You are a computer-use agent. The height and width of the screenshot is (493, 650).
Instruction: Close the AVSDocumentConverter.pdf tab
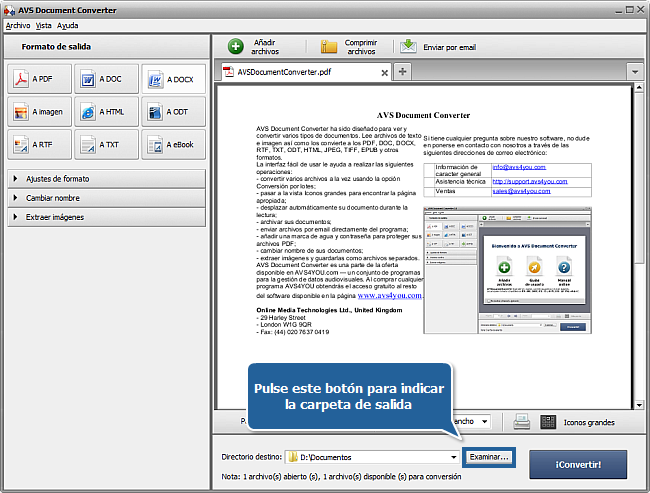click(x=385, y=72)
